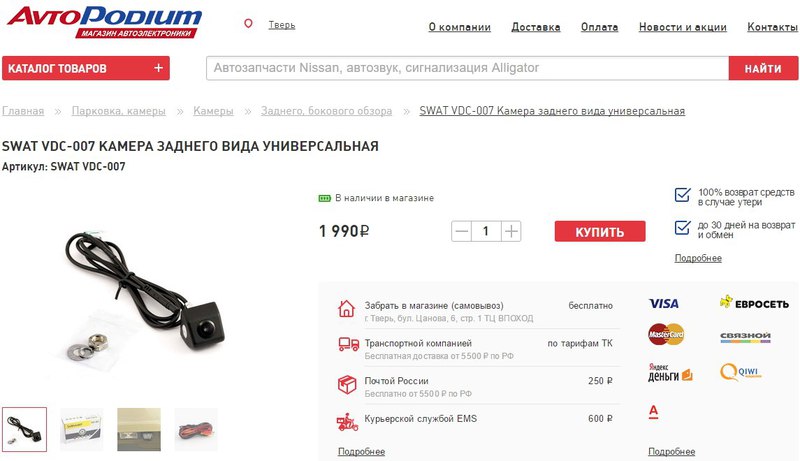This screenshot has height=461, width=800.
Task: Click the Visa payment logo
Action: pos(663,304)
